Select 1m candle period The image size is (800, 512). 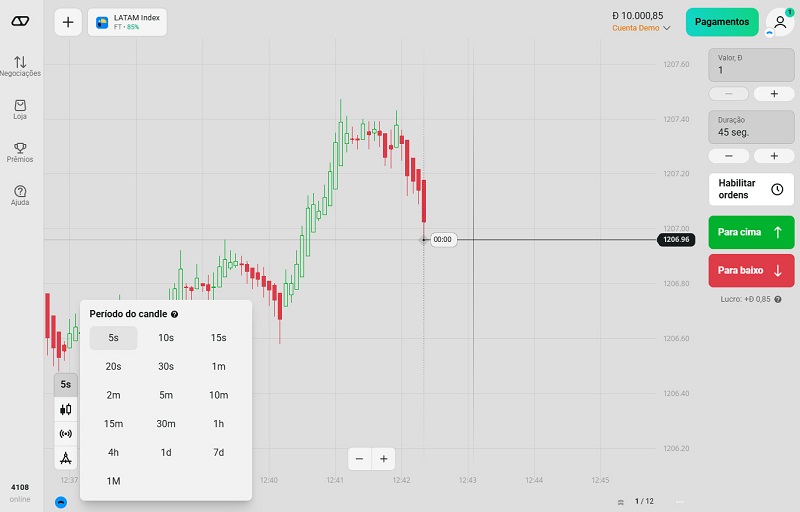point(218,366)
